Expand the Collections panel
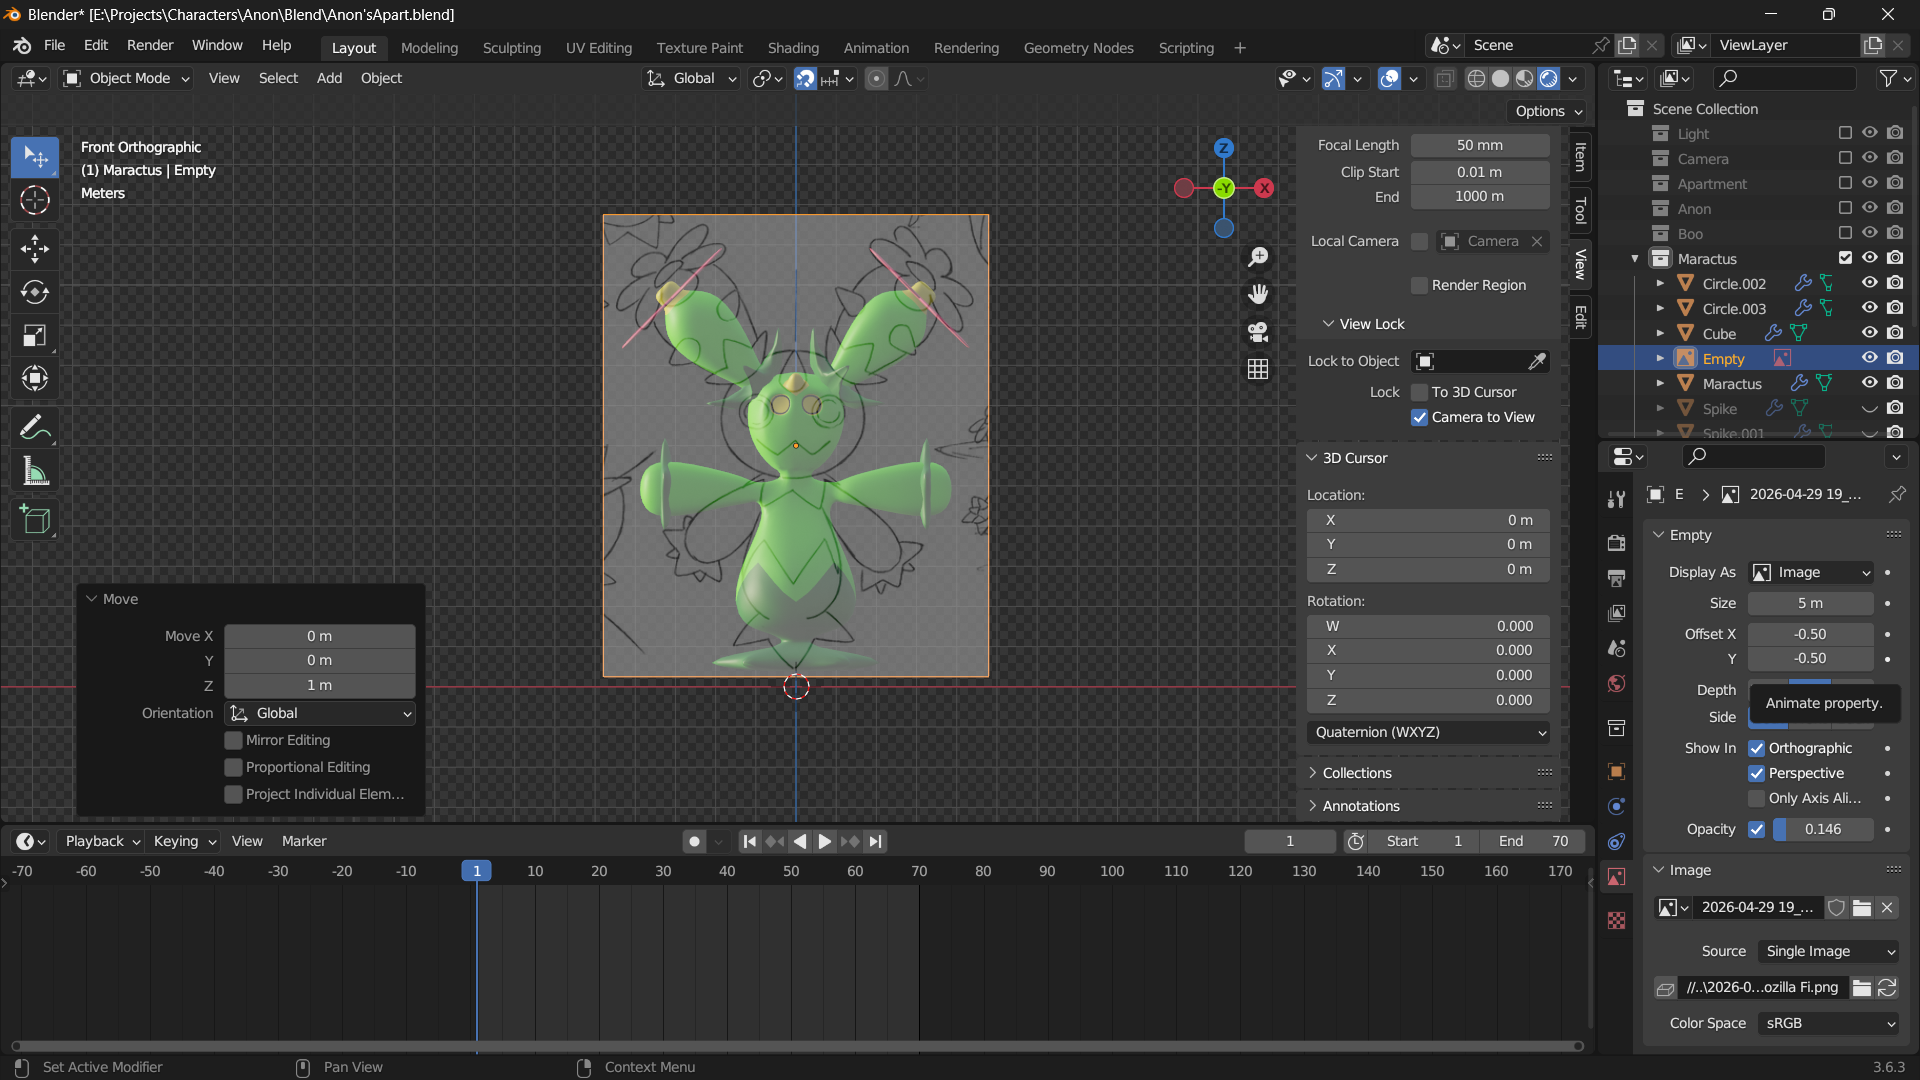1920x1080 pixels. point(1357,773)
